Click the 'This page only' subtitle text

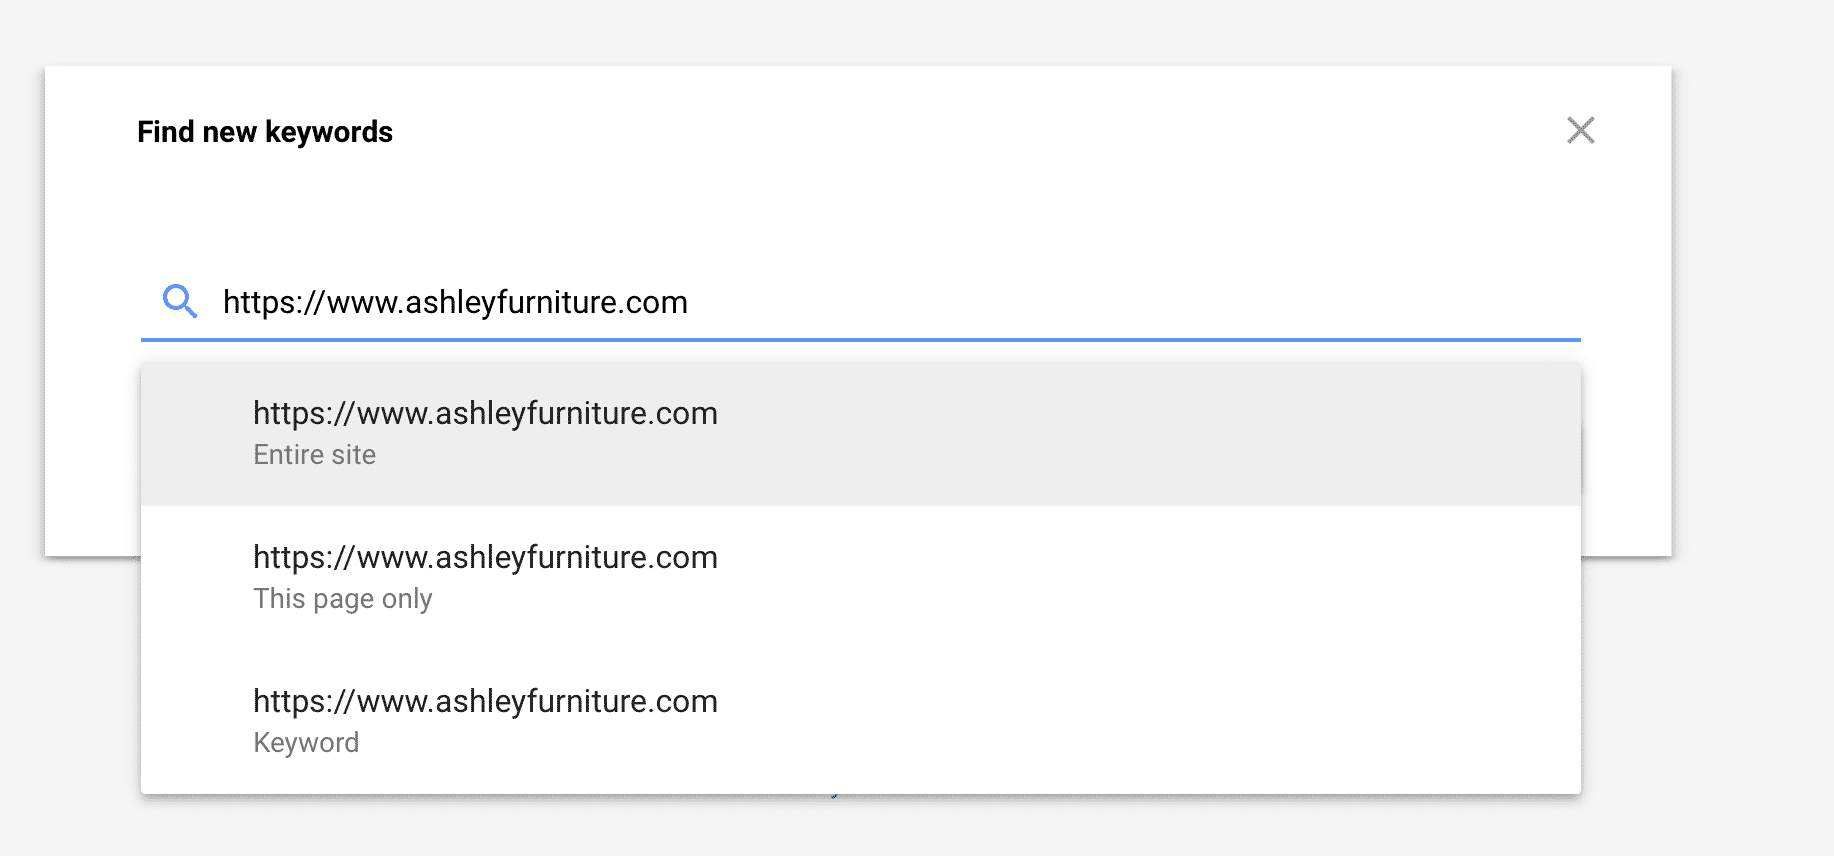point(343,599)
